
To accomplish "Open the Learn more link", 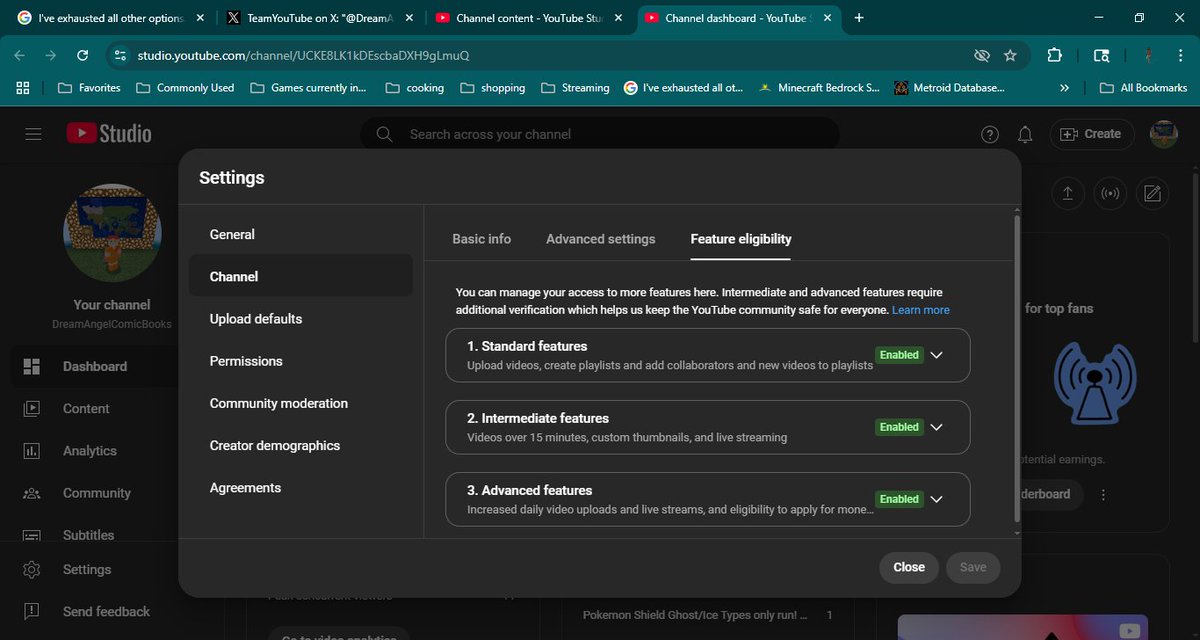I will 921,310.
